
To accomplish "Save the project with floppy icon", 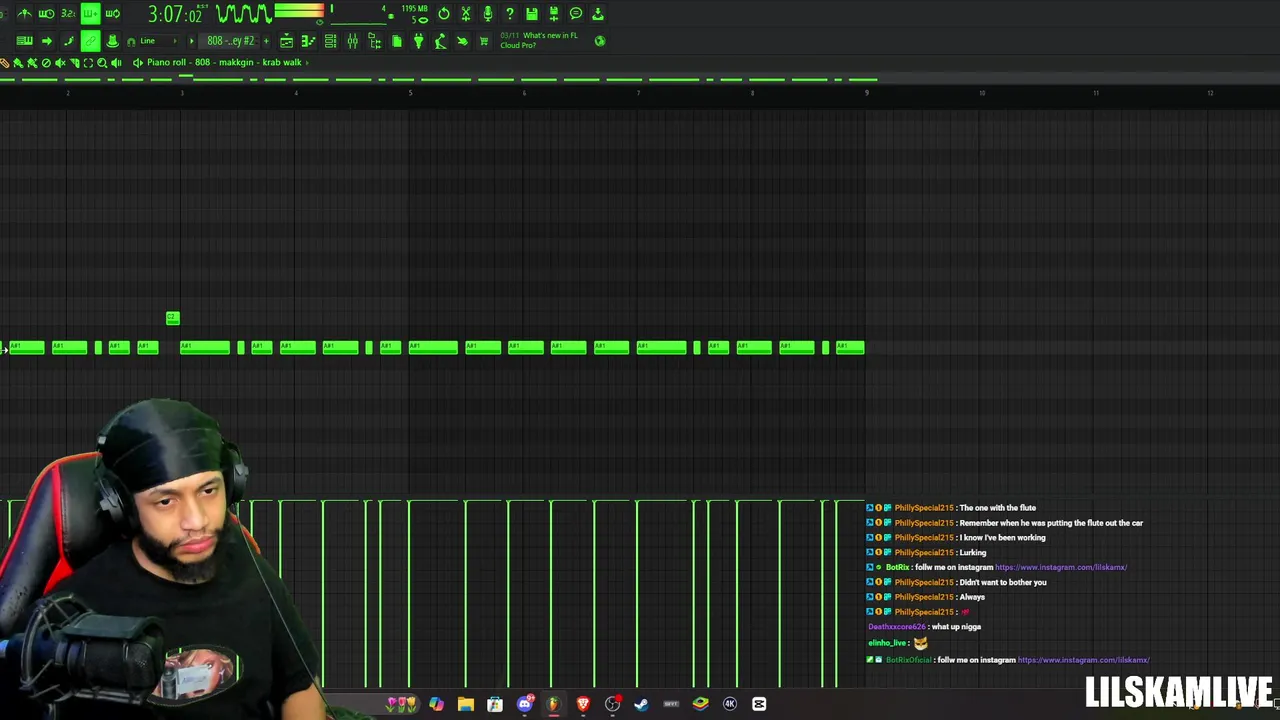I will pyautogui.click(x=532, y=14).
